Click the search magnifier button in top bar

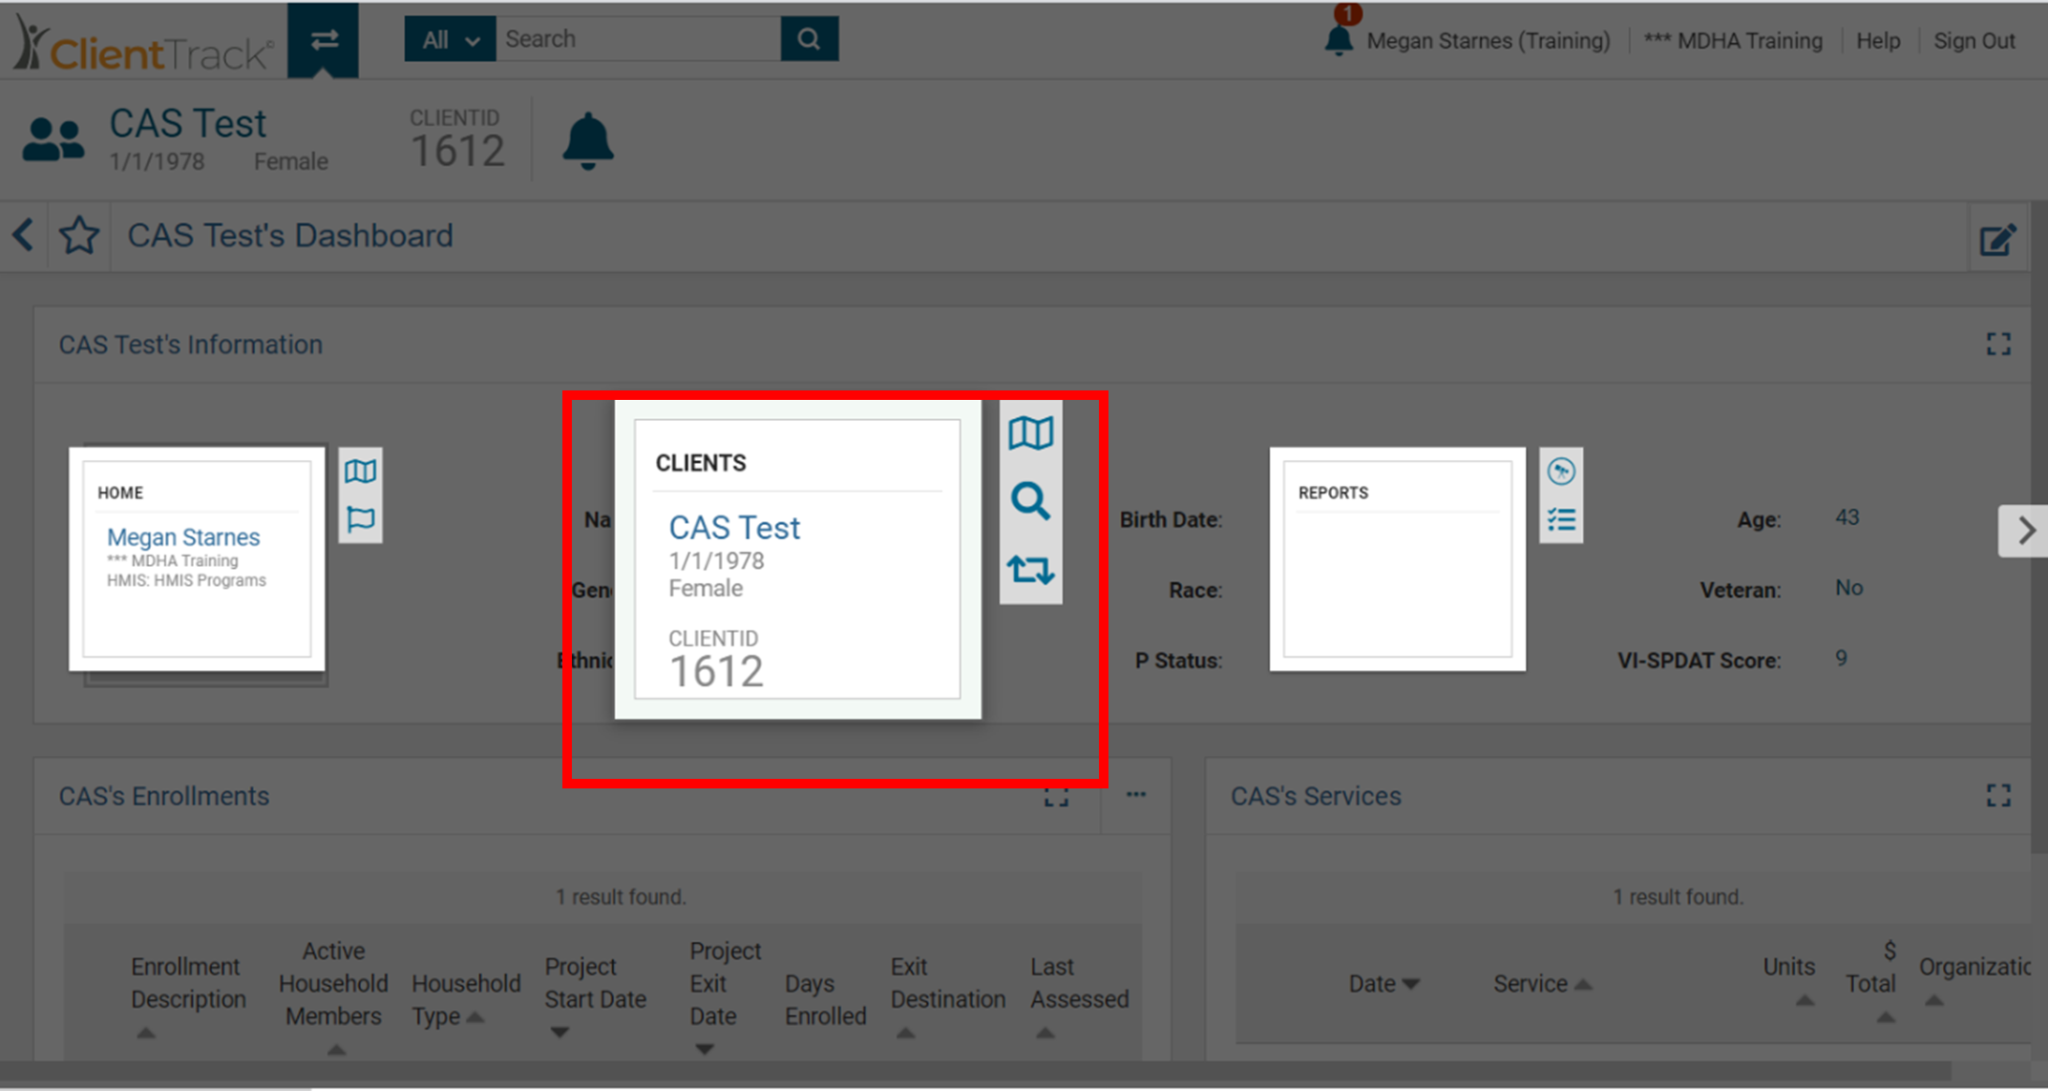point(809,40)
